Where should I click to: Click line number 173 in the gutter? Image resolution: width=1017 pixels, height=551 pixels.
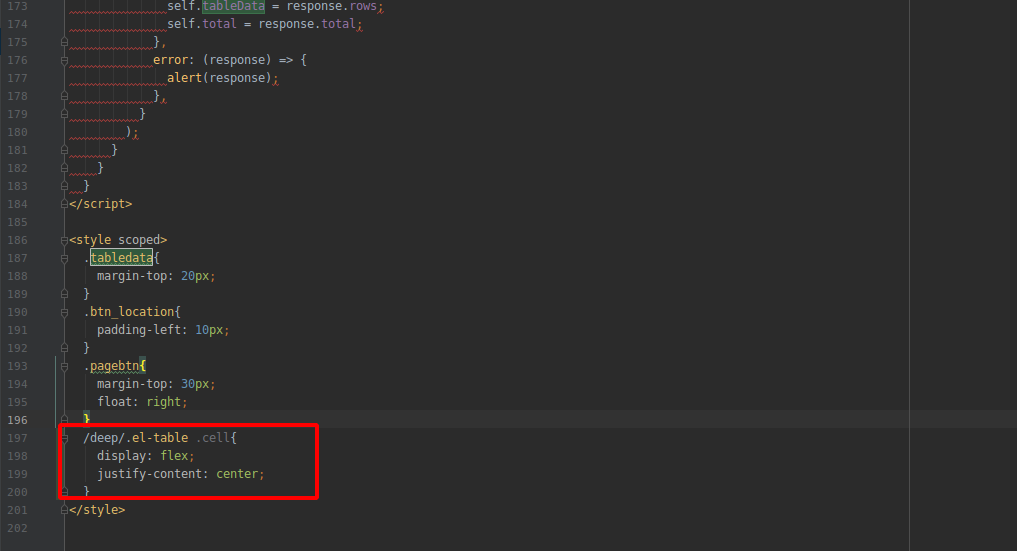tap(18, 6)
